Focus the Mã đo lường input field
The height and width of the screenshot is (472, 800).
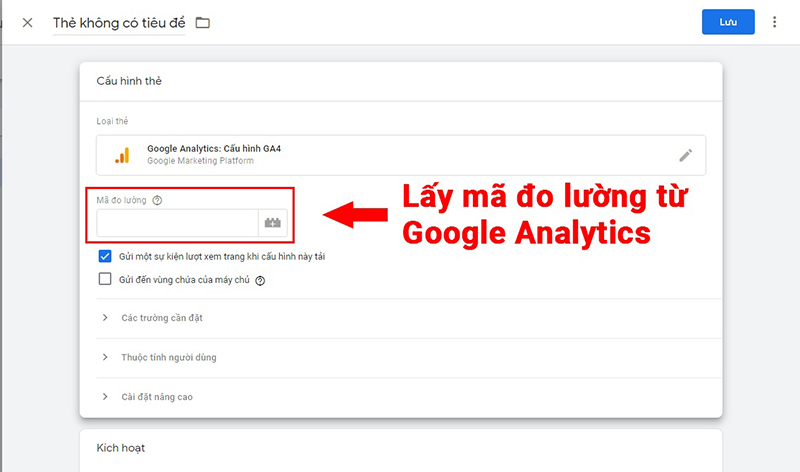(177, 223)
